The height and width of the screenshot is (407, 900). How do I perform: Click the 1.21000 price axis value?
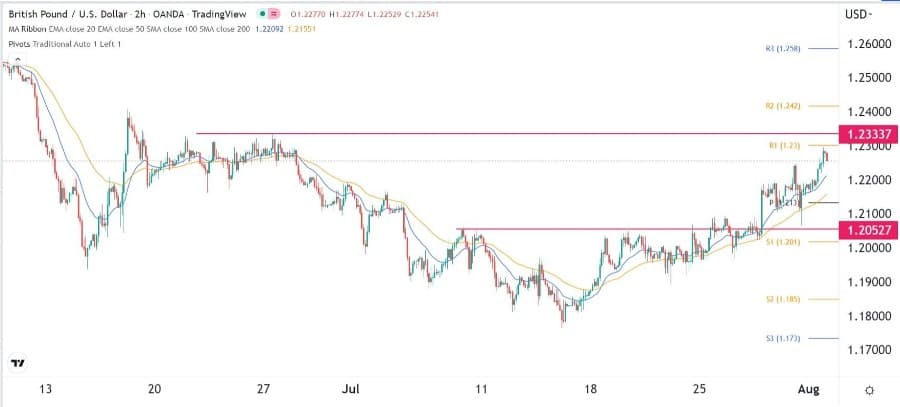[868, 214]
